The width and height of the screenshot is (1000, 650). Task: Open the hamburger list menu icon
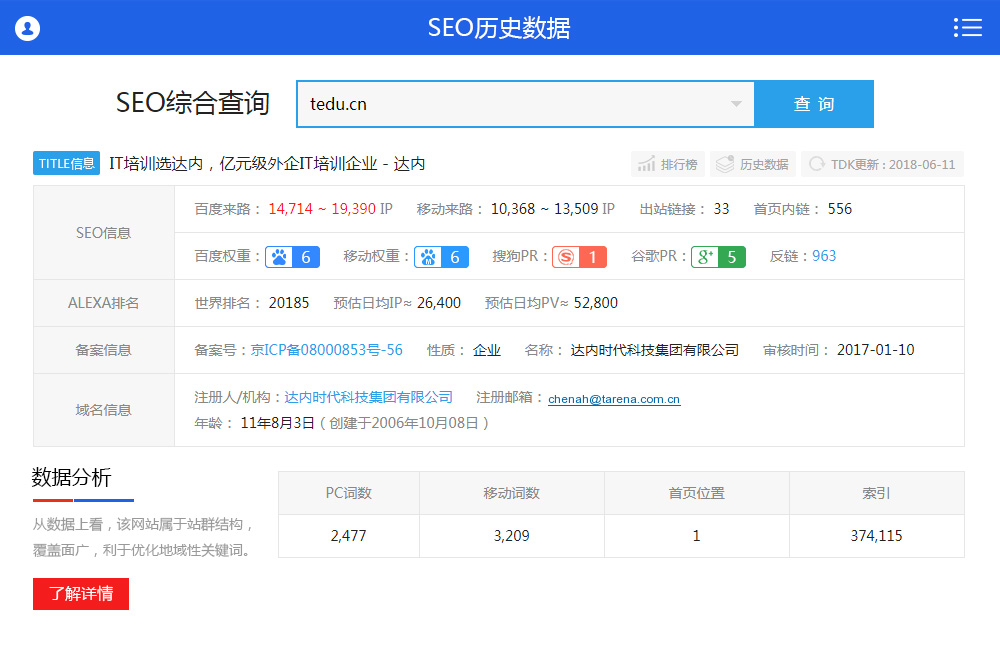click(x=967, y=28)
